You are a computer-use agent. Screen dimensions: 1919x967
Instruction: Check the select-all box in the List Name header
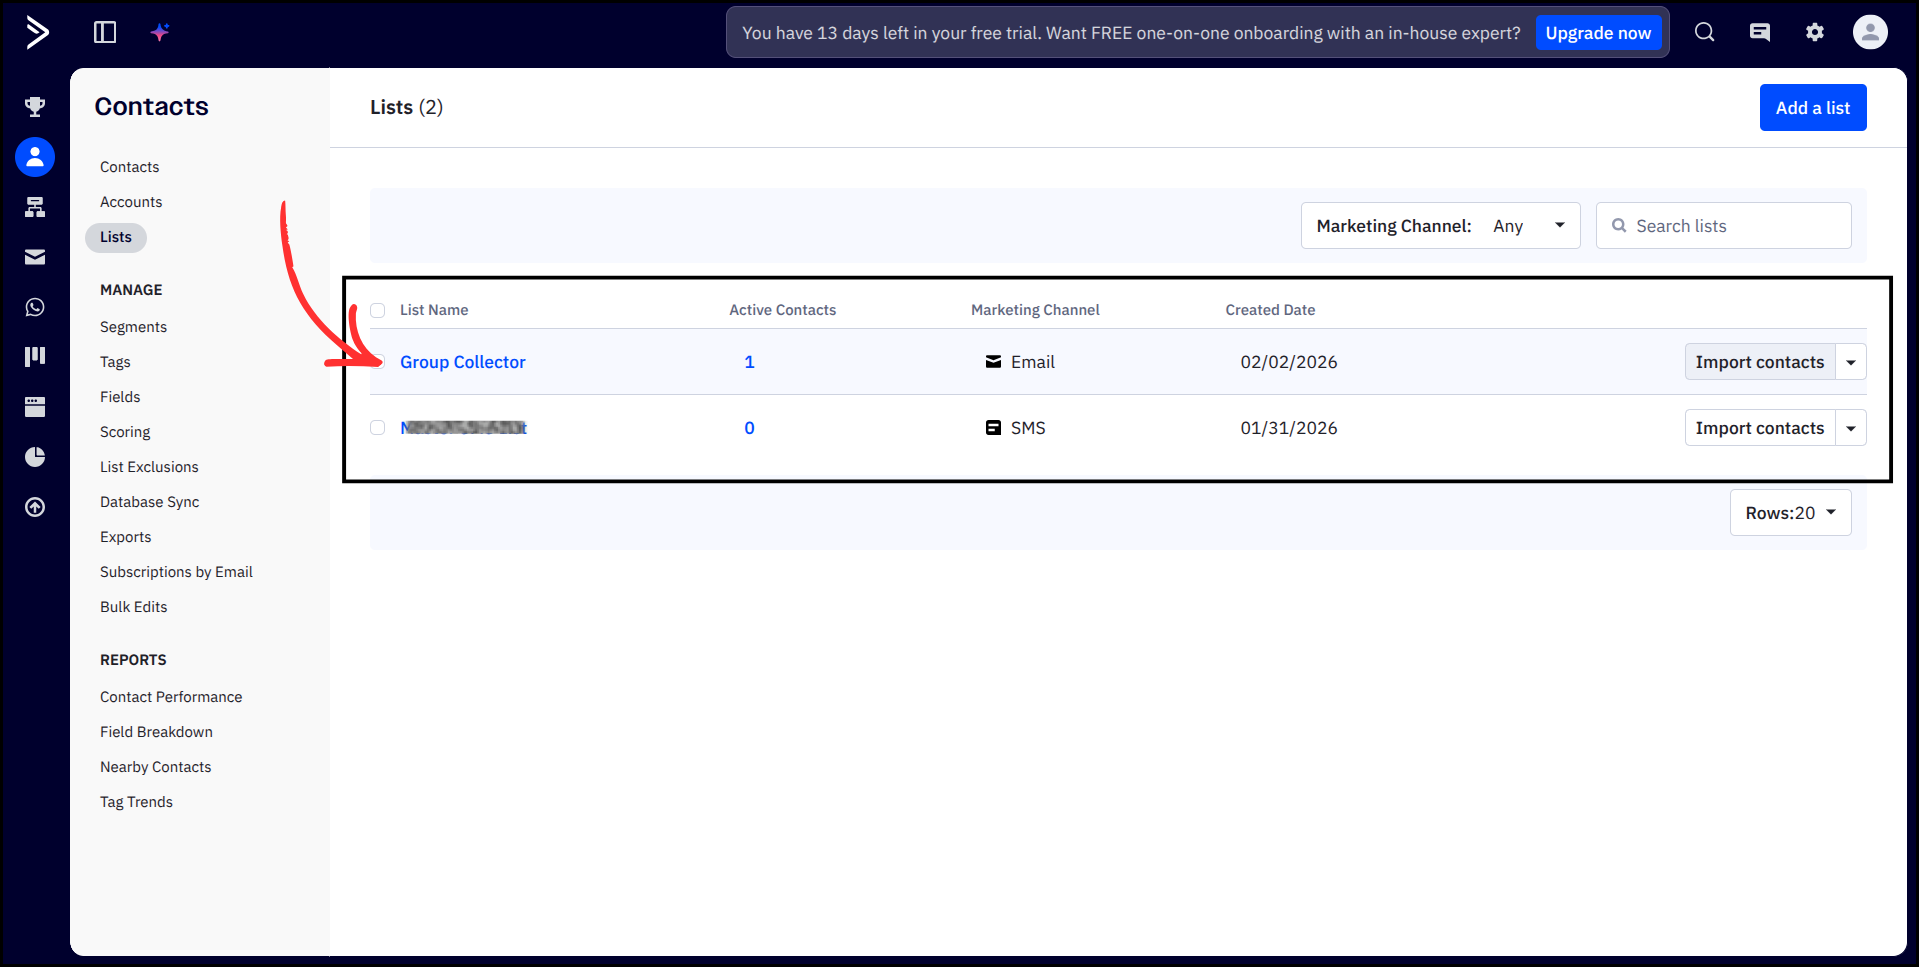tap(378, 310)
